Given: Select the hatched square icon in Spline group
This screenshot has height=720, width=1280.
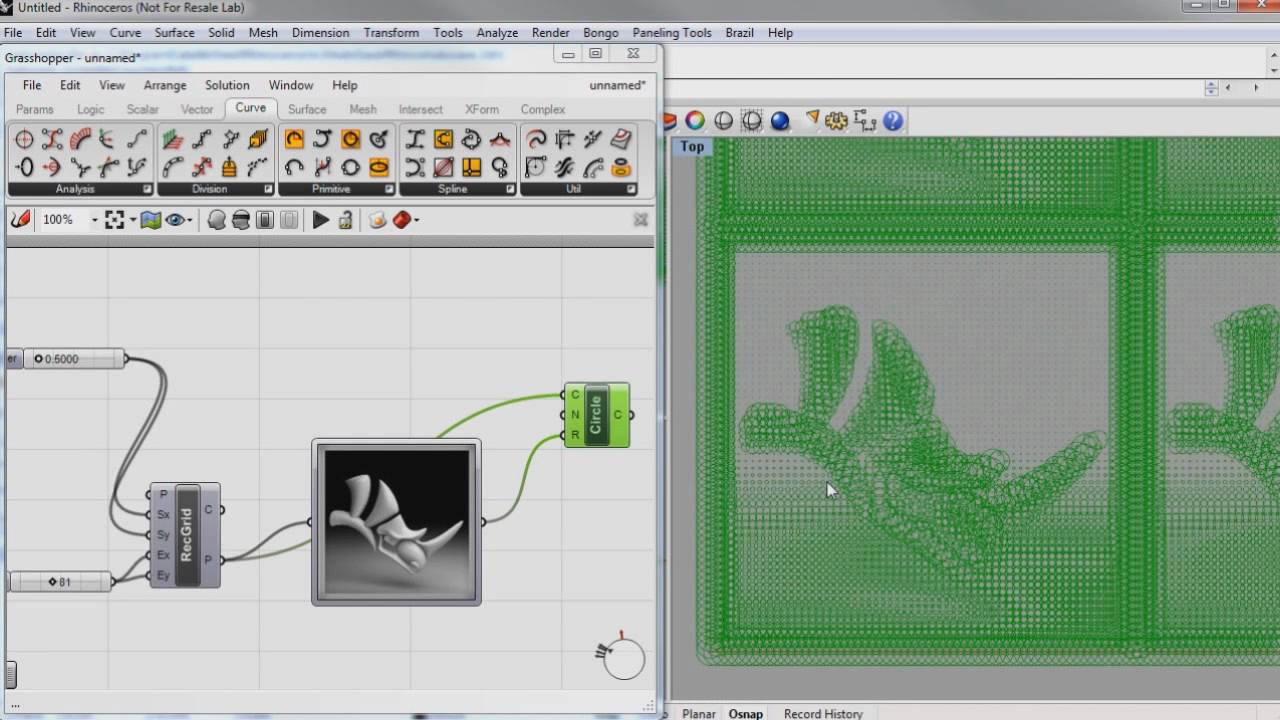Looking at the screenshot, I should point(443,167).
